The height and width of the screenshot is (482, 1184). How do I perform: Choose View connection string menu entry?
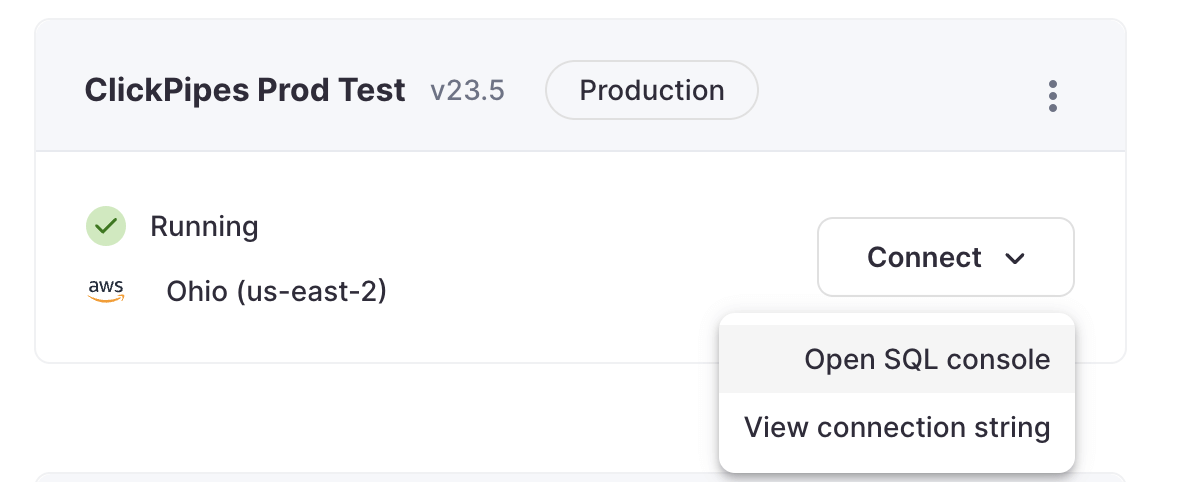click(896, 428)
